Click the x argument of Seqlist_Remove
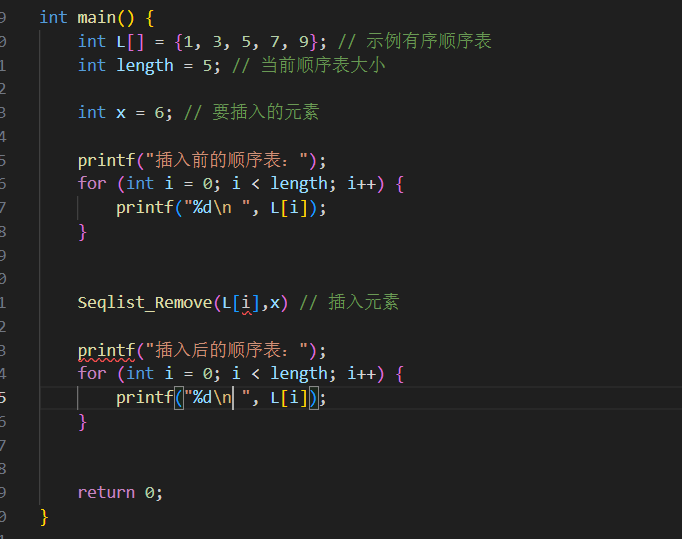The image size is (682, 539). (274, 303)
